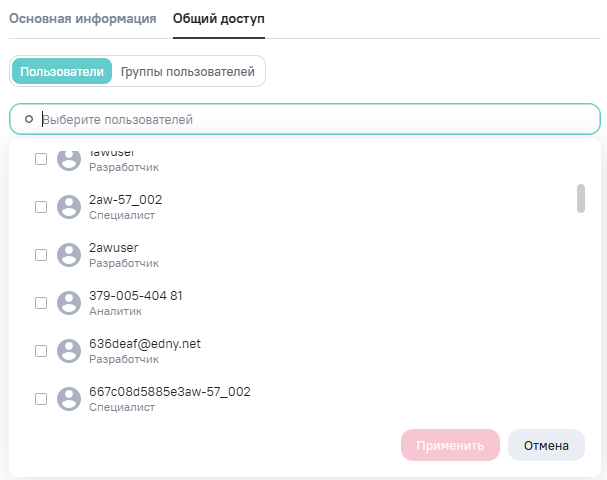The height and width of the screenshot is (480, 607).
Task: Click the avatar icon for 2awuser
Action: 69,255
